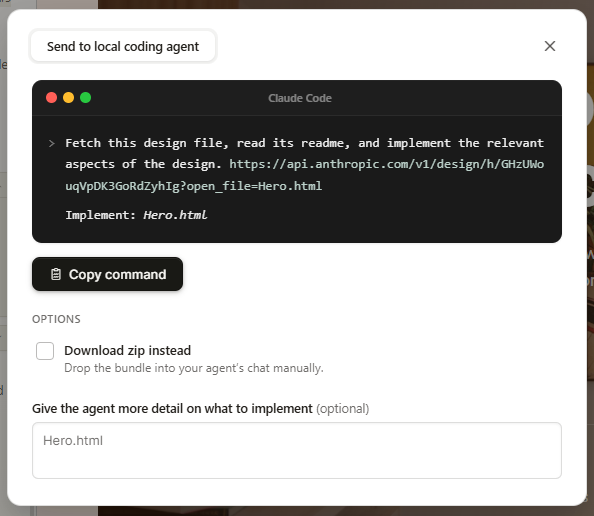Click the red terminal window dot
Viewport: 594px width, 516px height.
[52, 98]
